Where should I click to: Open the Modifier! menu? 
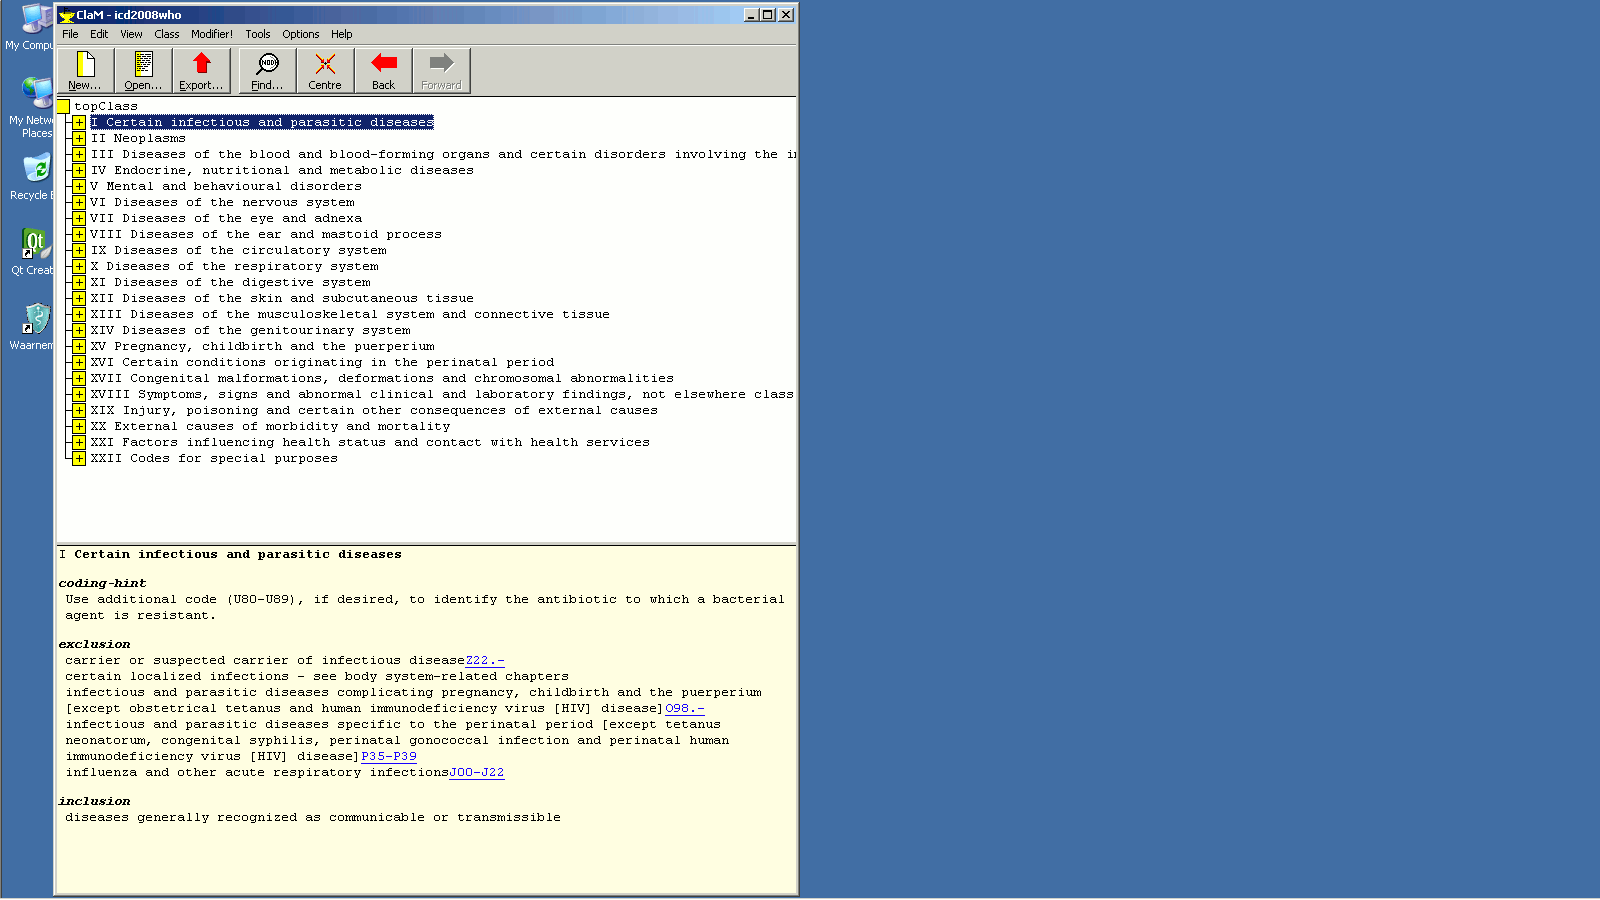pos(212,34)
